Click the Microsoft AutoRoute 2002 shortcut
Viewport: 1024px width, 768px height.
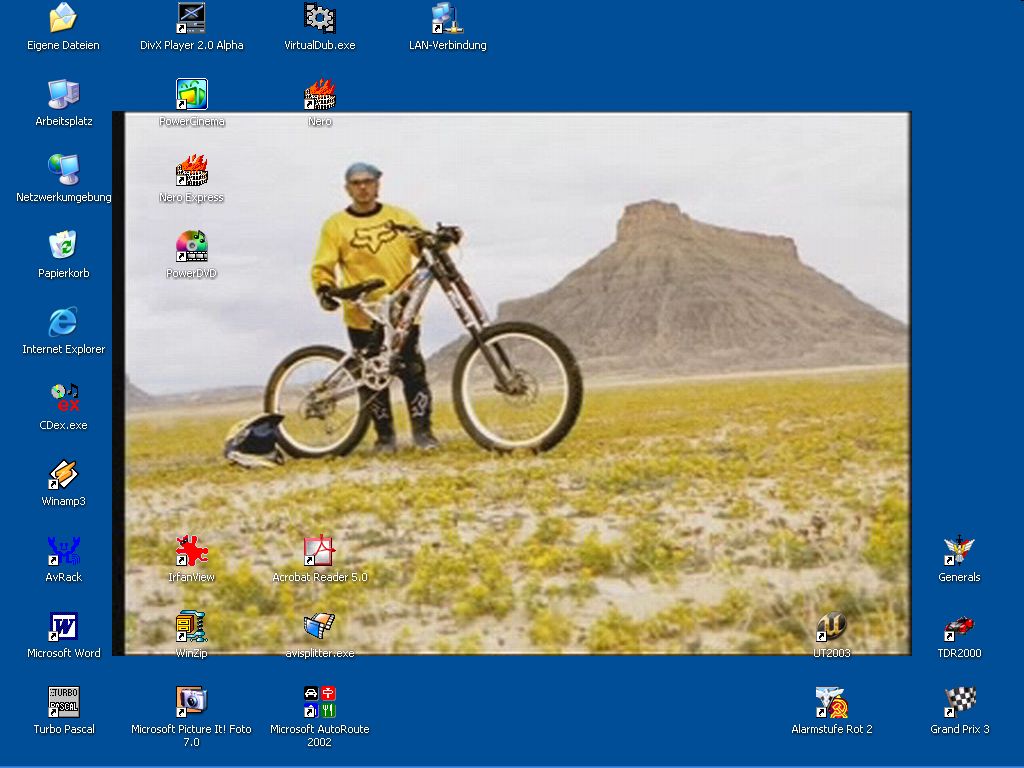tap(319, 702)
